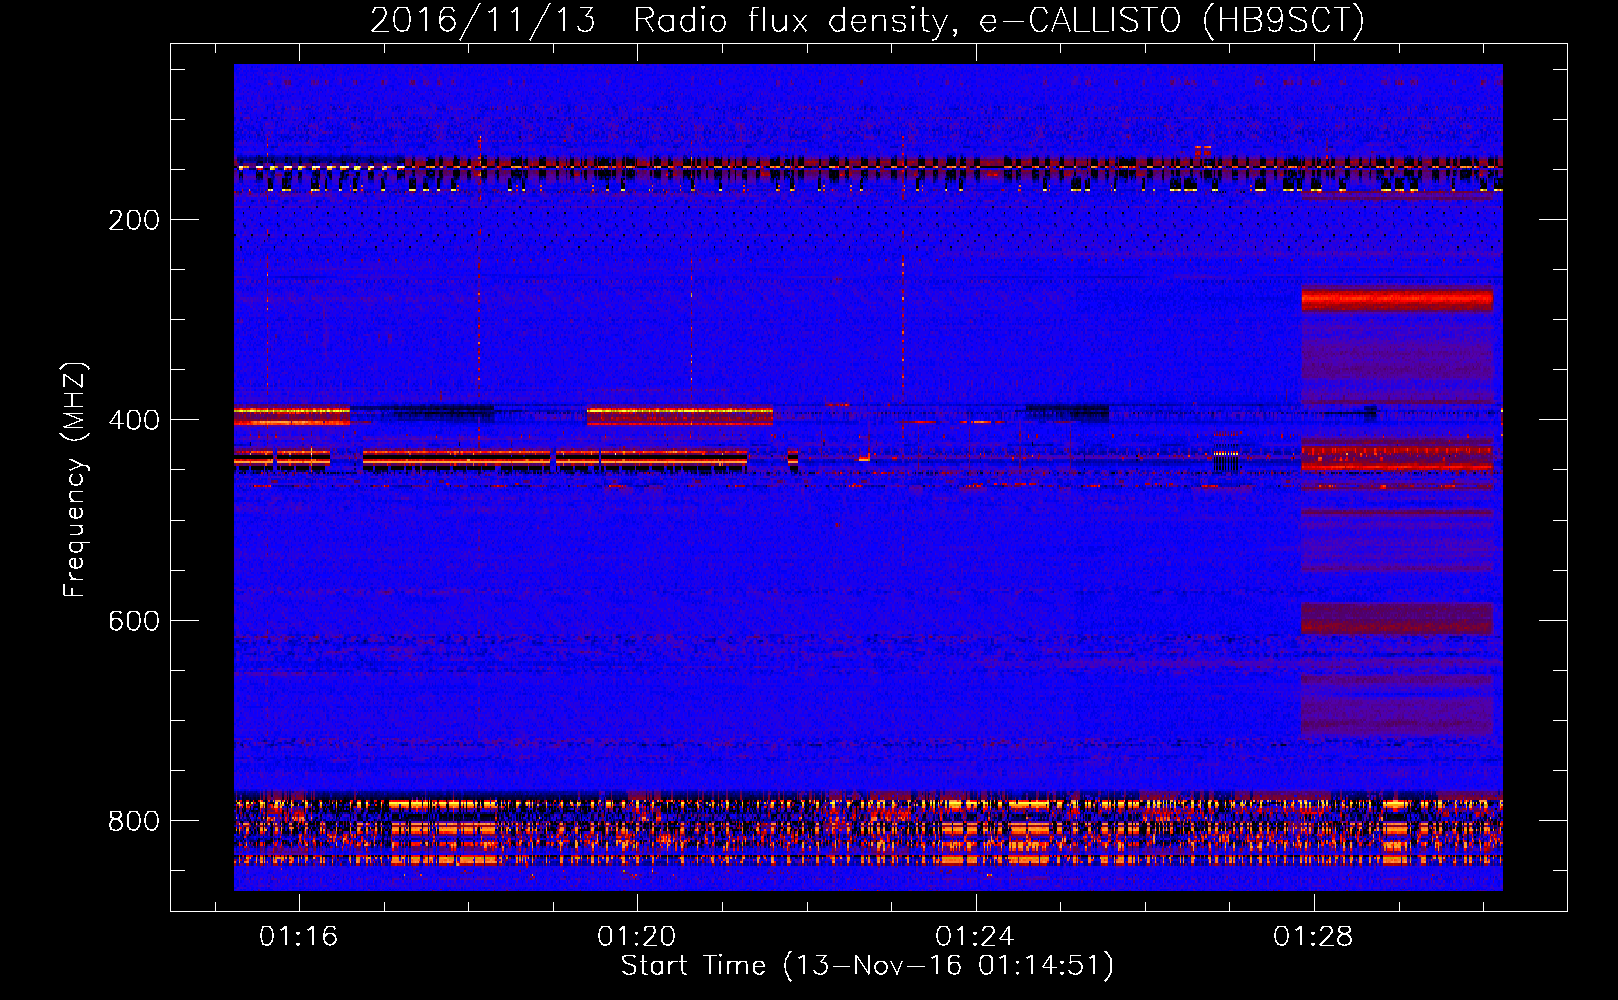Select the 200 frequency tick label
Image resolution: width=1618 pixels, height=1000 pixels.
134,220
